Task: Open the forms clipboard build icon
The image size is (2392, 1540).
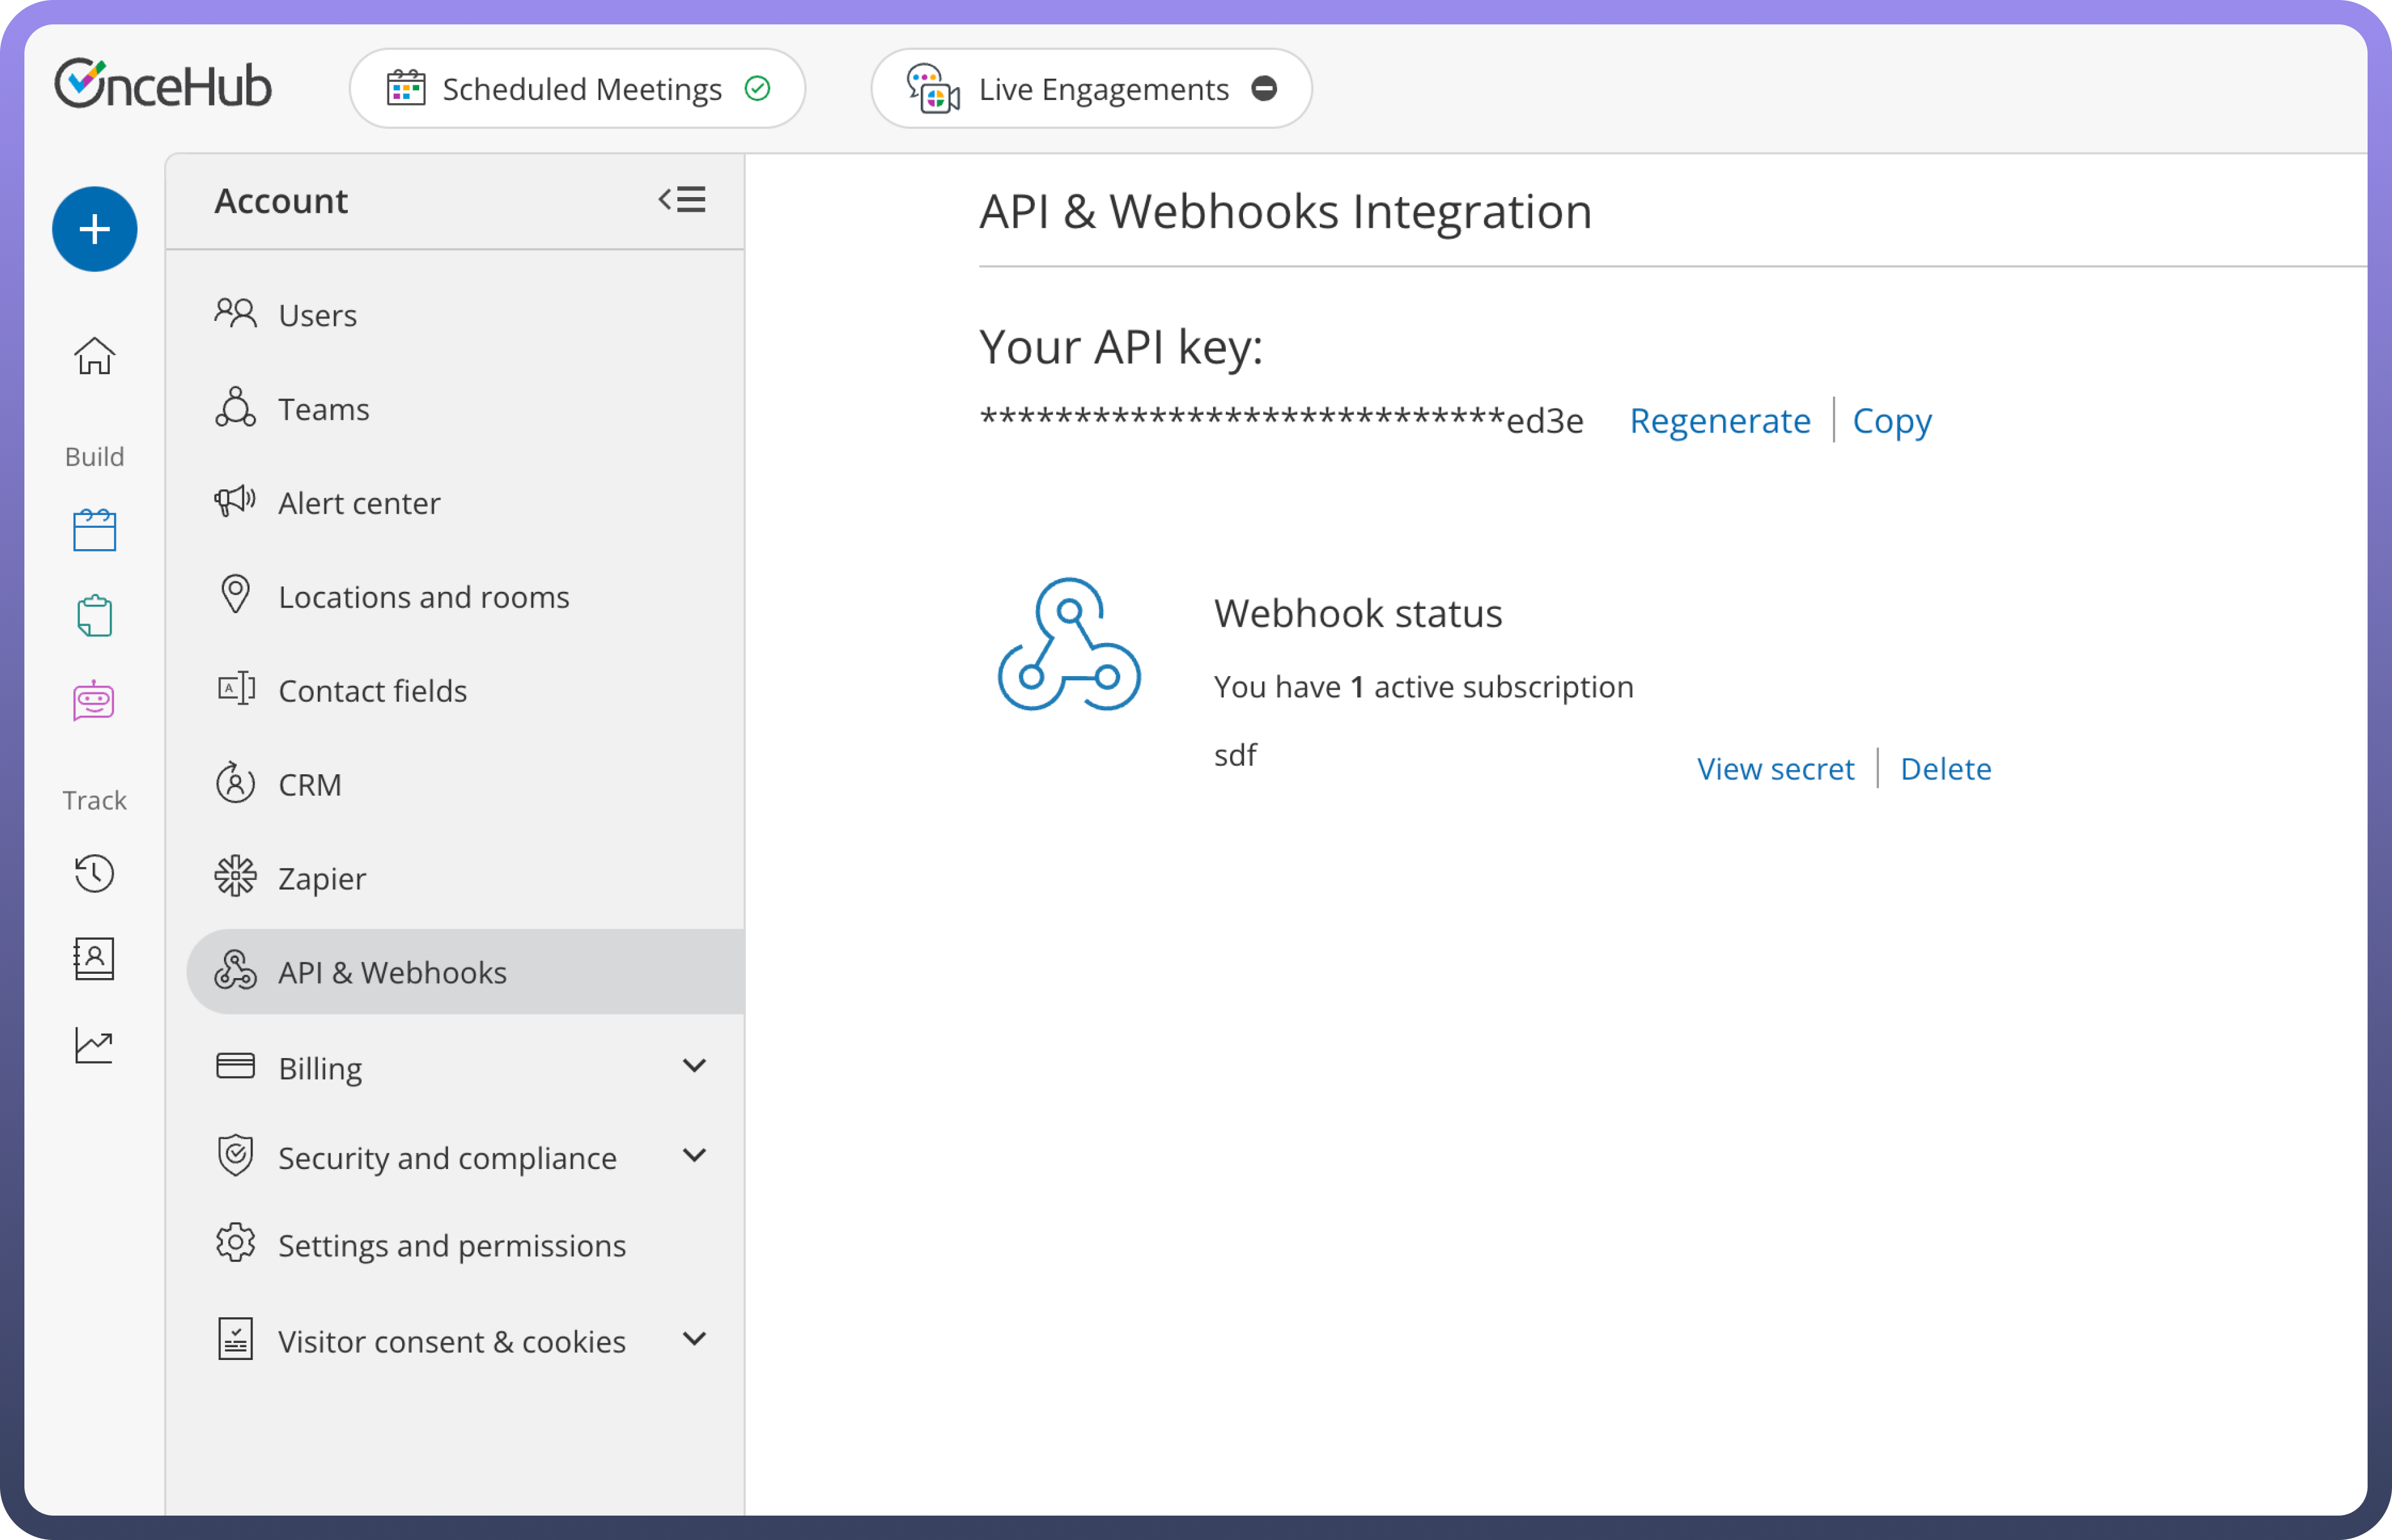Action: coord(95,616)
